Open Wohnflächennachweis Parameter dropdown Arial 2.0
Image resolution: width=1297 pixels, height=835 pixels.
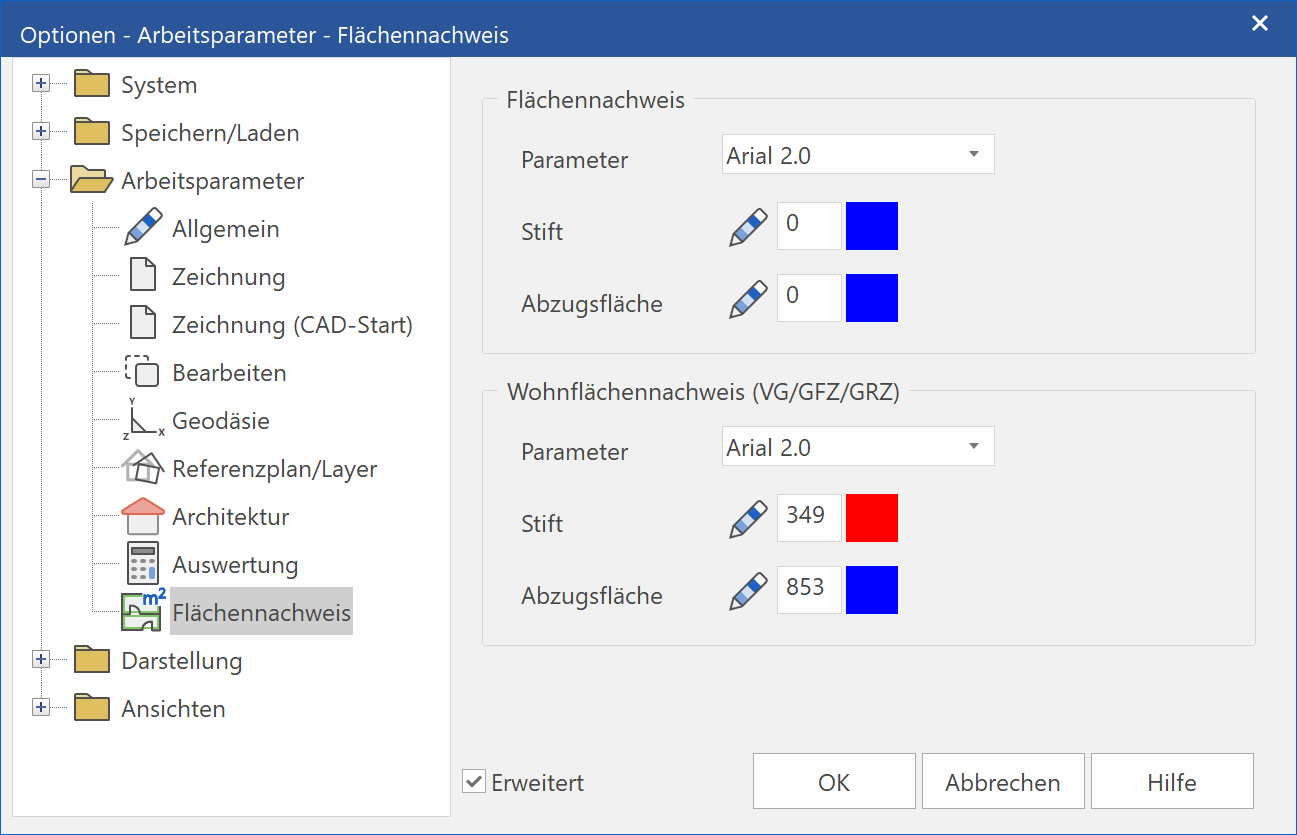858,447
